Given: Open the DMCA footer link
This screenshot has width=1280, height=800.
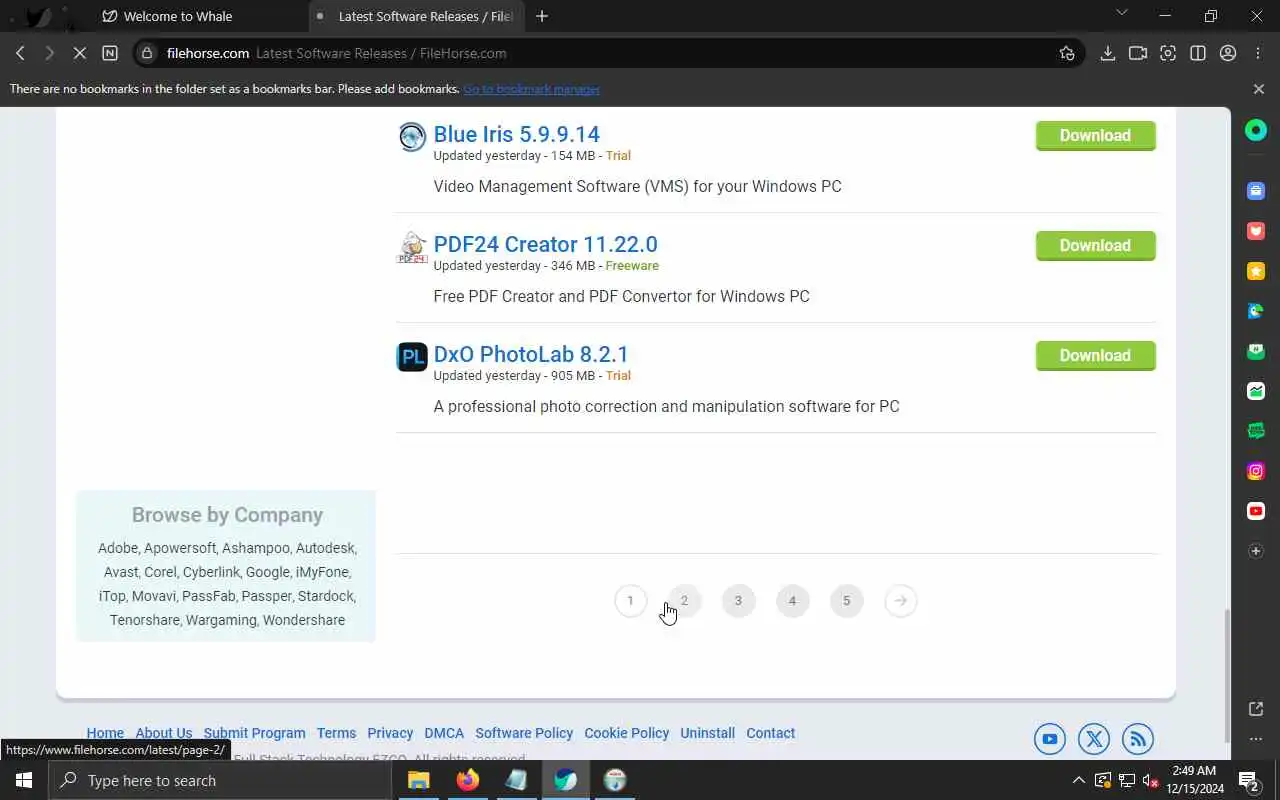Looking at the screenshot, I should tap(444, 733).
